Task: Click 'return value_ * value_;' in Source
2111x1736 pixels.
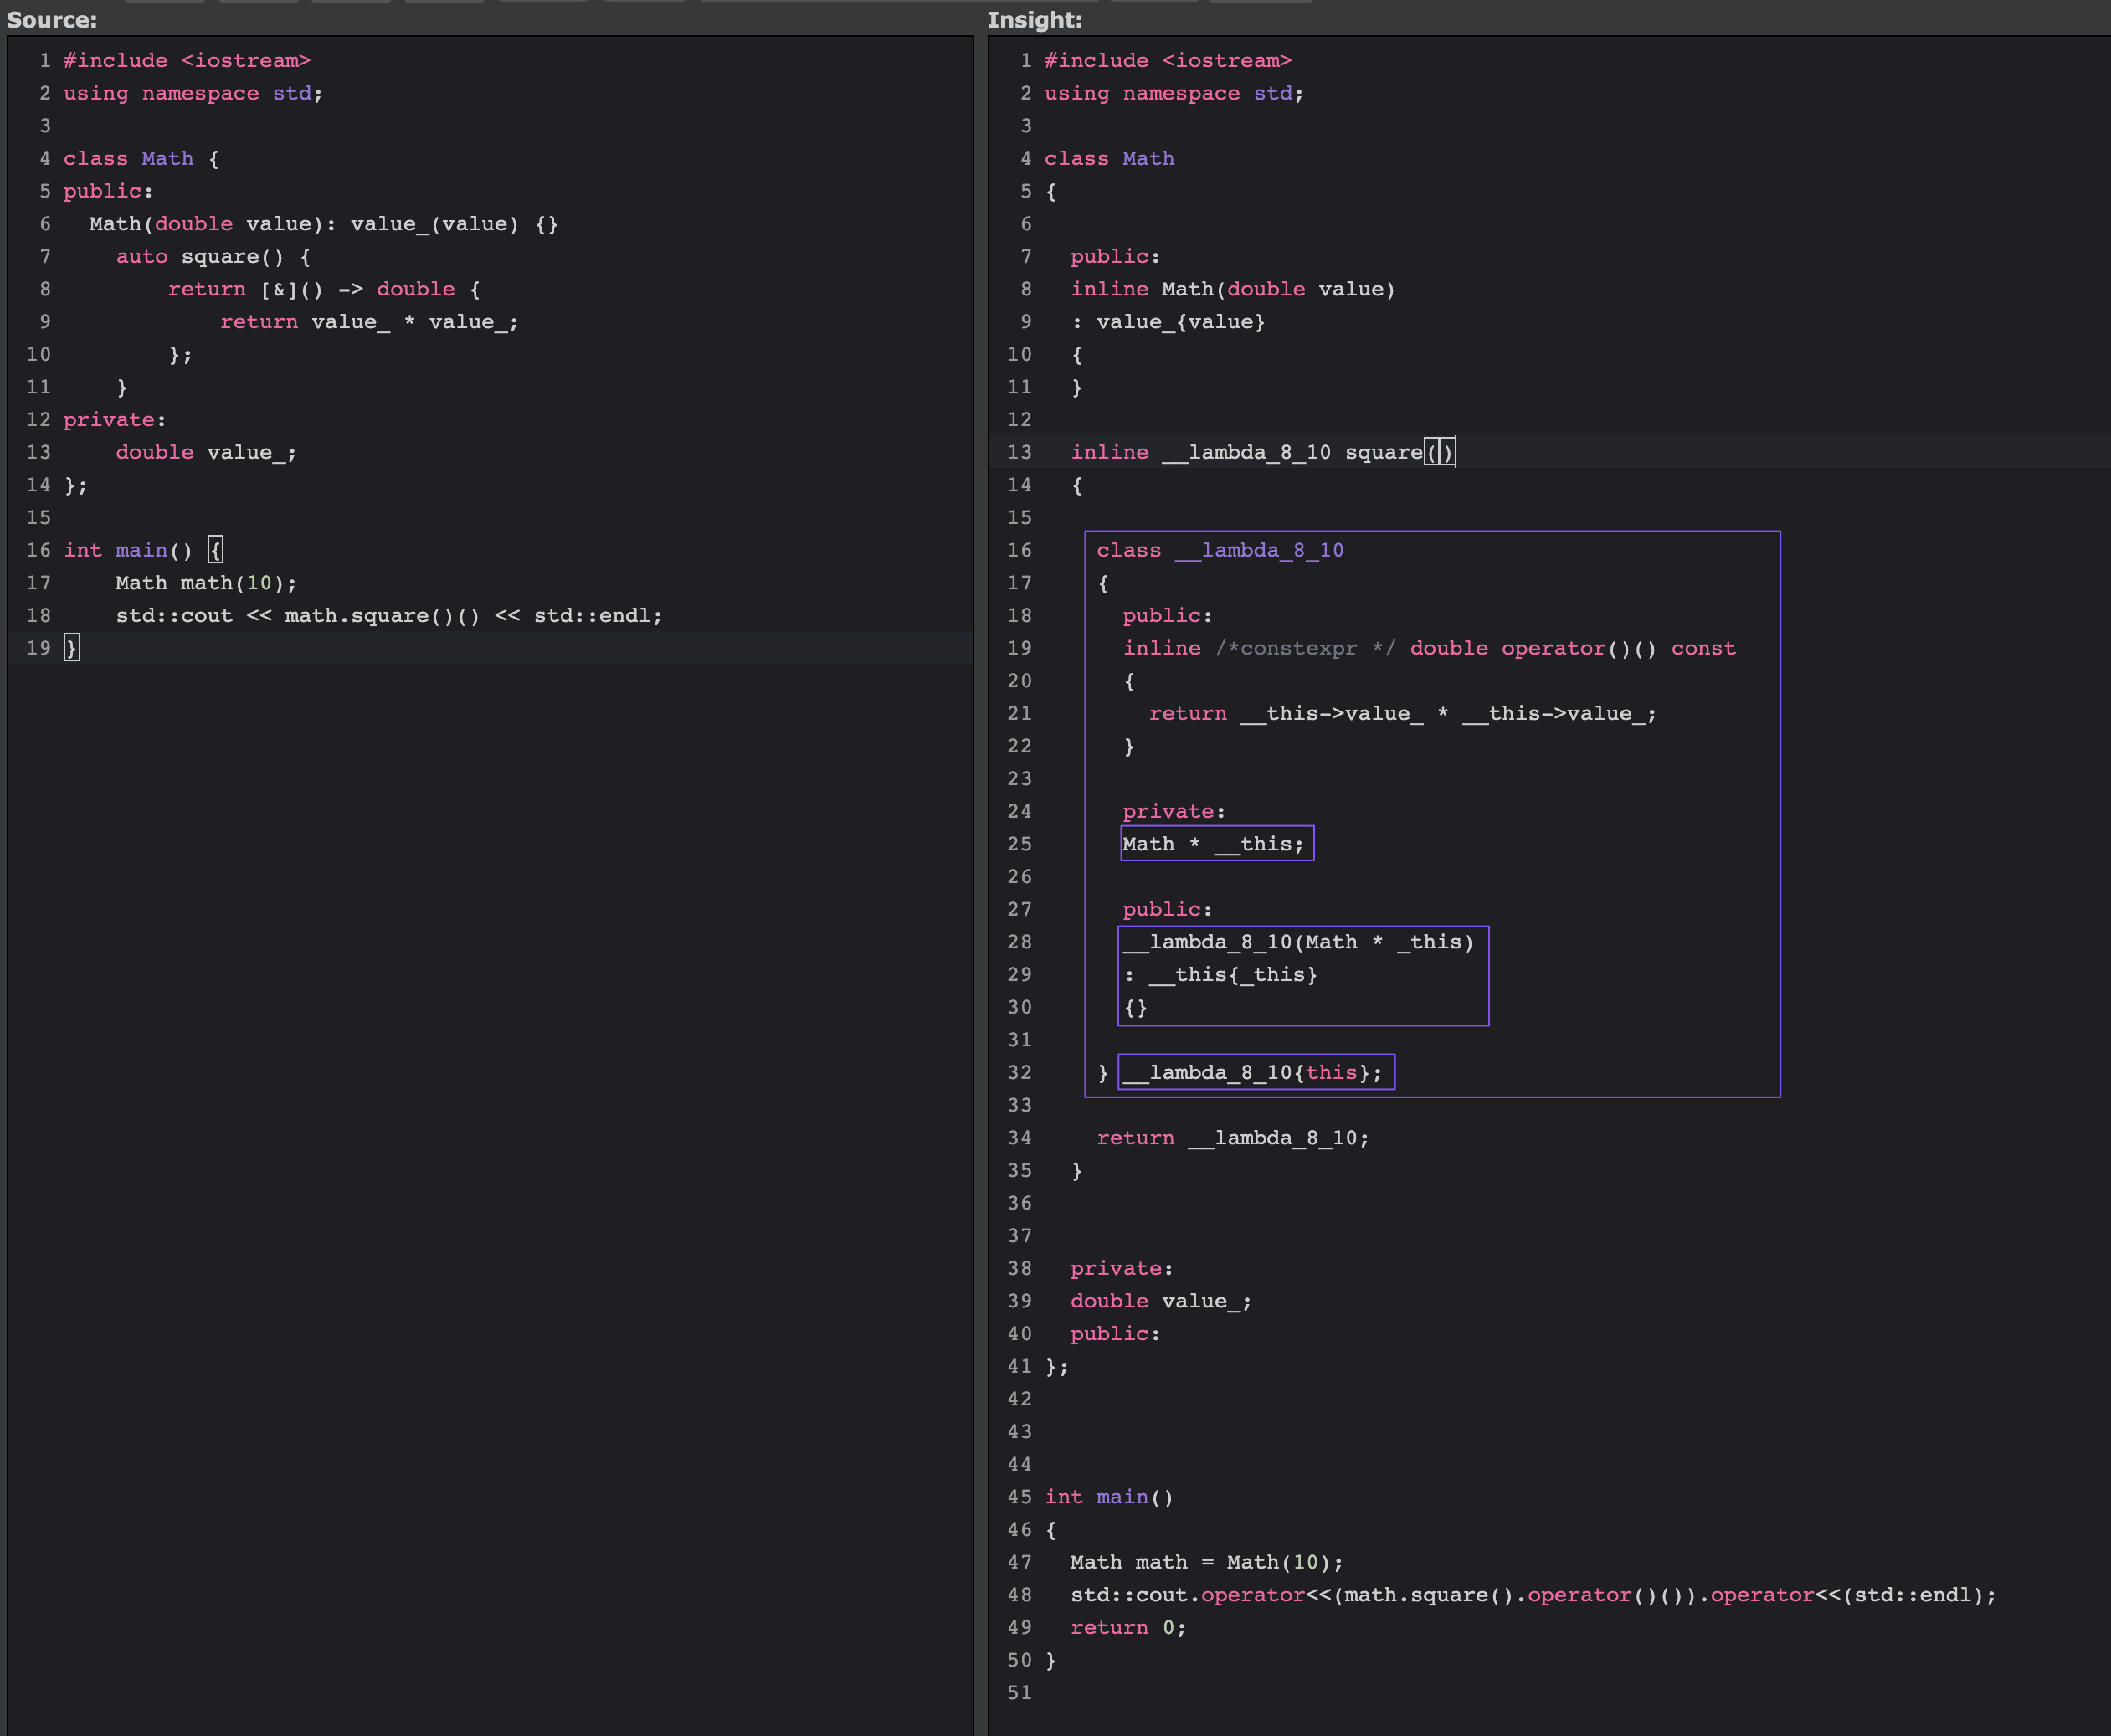Action: coord(368,322)
